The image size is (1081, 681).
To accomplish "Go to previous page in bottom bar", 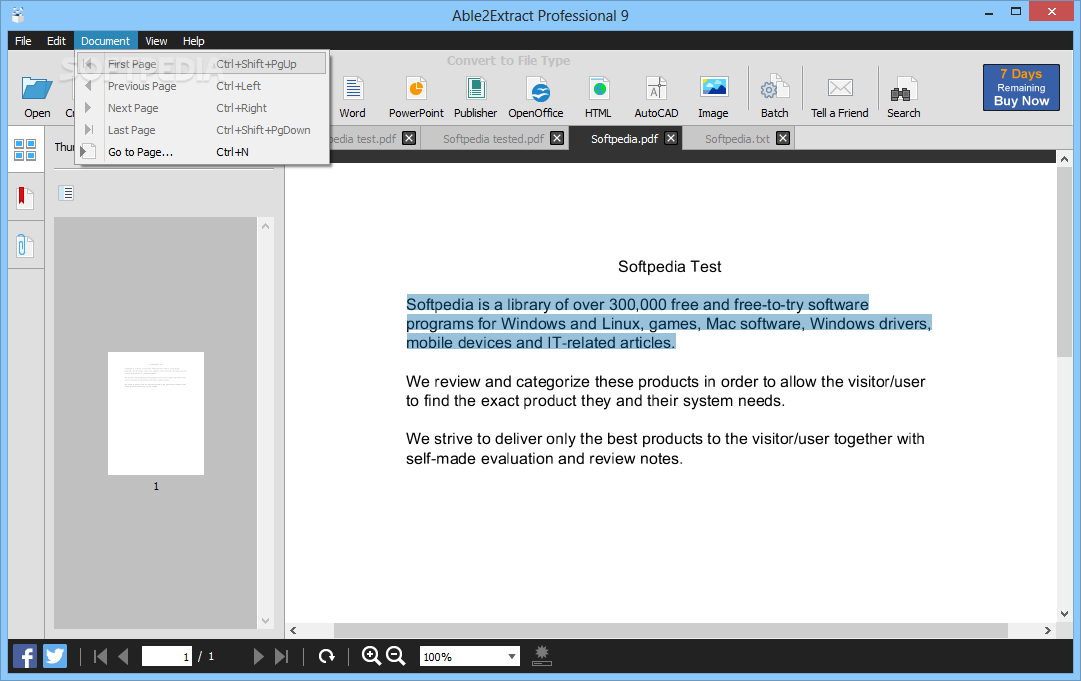I will (123, 656).
